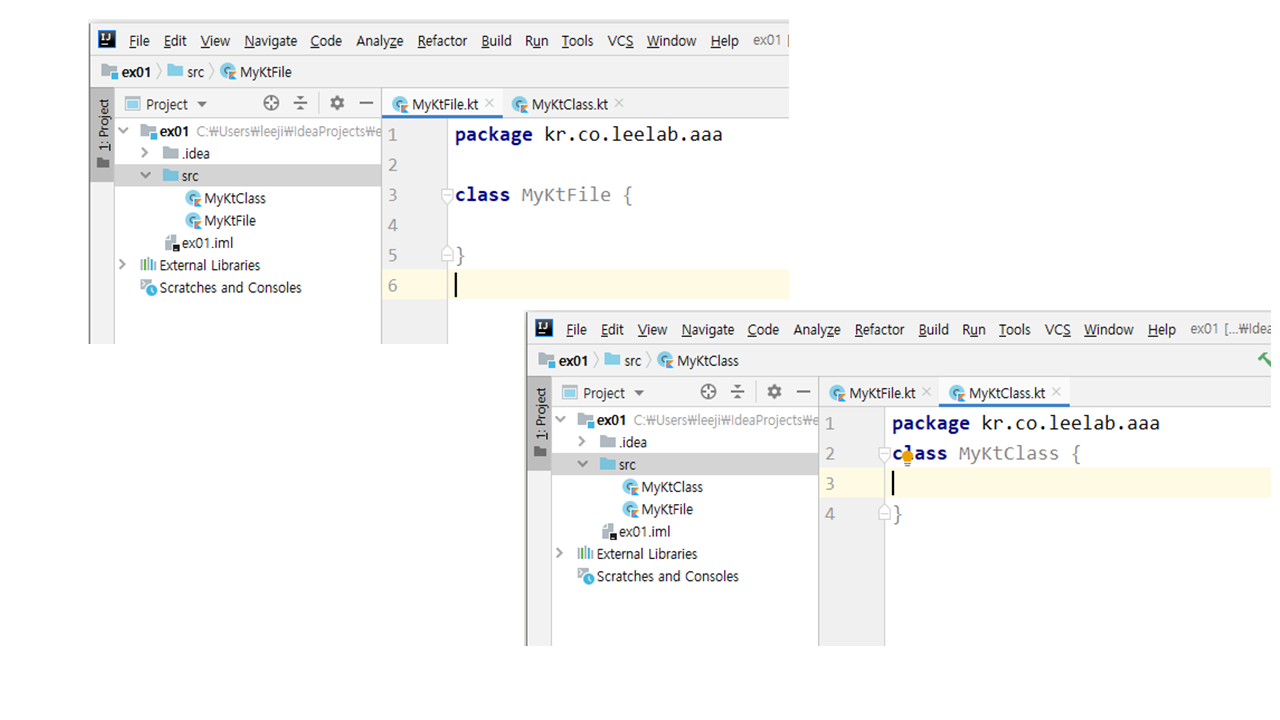Collapse the src folder in the MyKtFile window
The width and height of the screenshot is (1280, 720).
pyautogui.click(x=145, y=175)
